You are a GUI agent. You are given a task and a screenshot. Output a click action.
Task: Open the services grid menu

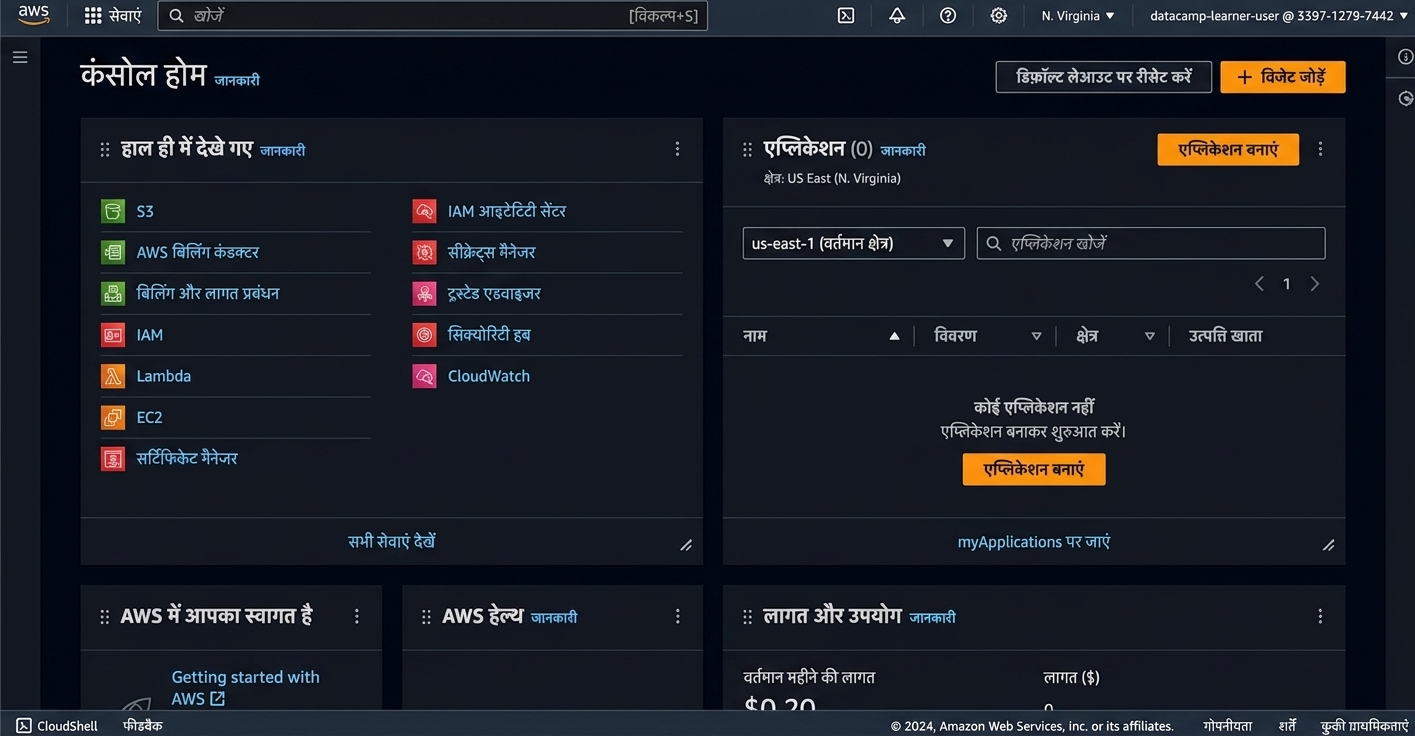click(93, 16)
